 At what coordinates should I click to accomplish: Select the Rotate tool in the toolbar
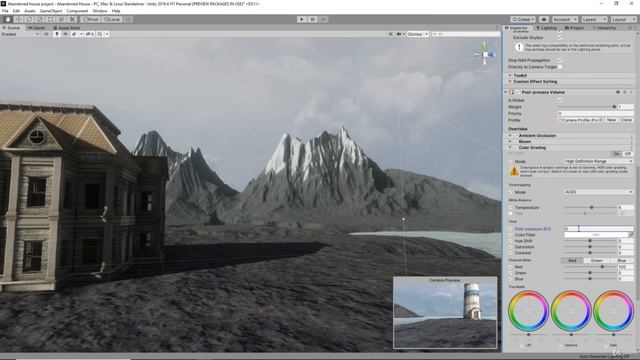tap(29, 19)
